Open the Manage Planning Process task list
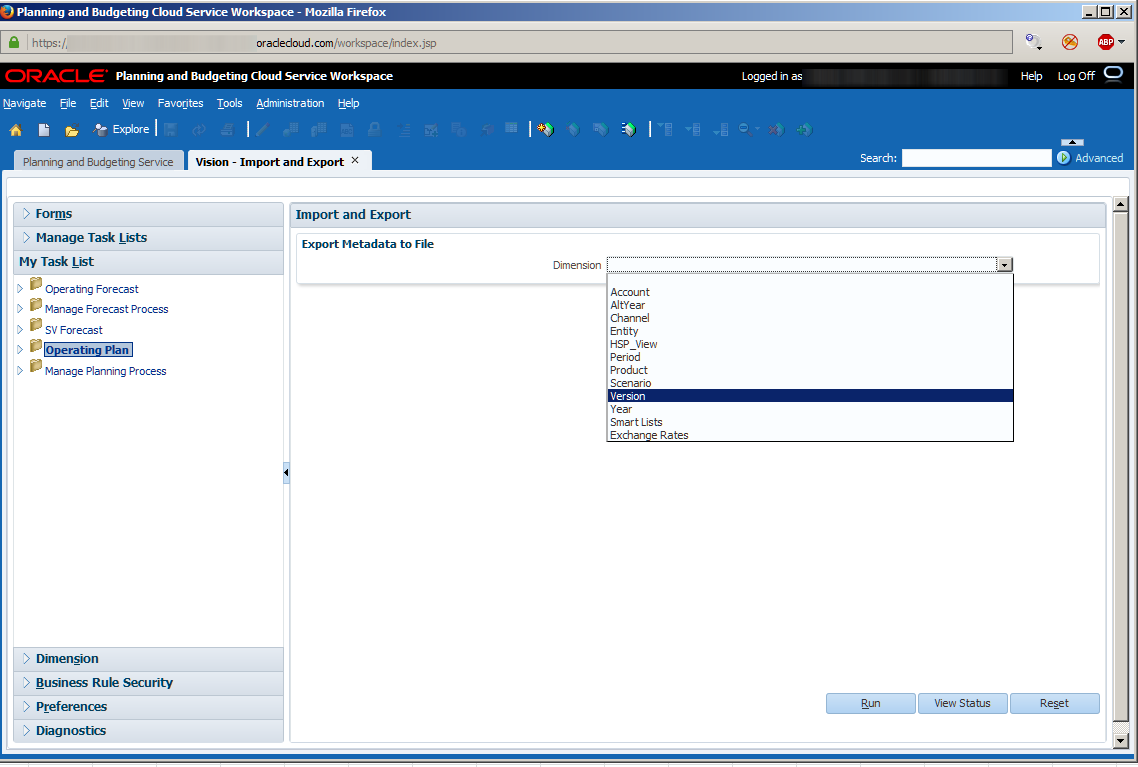Viewport: 1138px width, 767px height. [105, 371]
